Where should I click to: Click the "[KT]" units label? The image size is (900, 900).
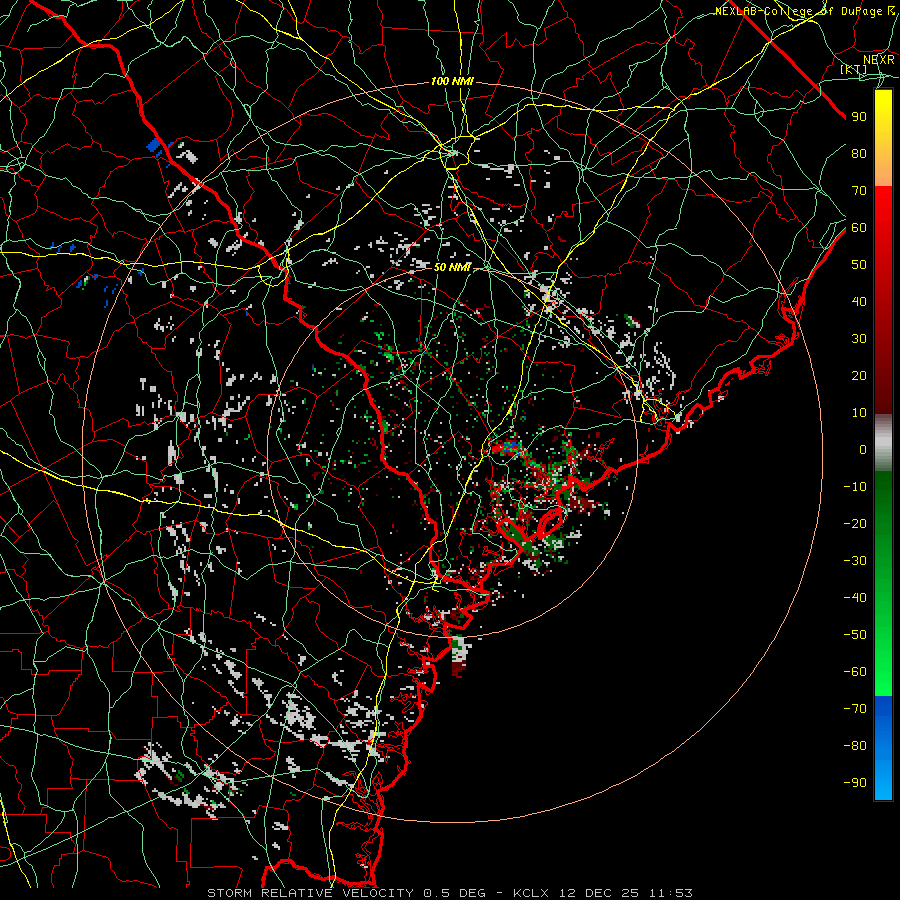pos(854,69)
